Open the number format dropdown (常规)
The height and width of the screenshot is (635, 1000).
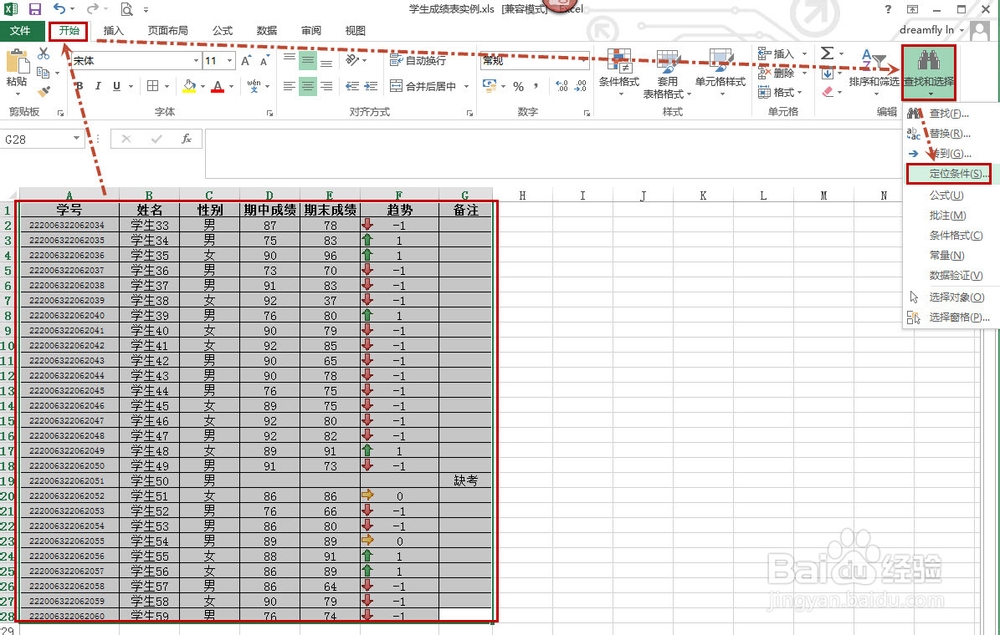pyautogui.click(x=583, y=61)
